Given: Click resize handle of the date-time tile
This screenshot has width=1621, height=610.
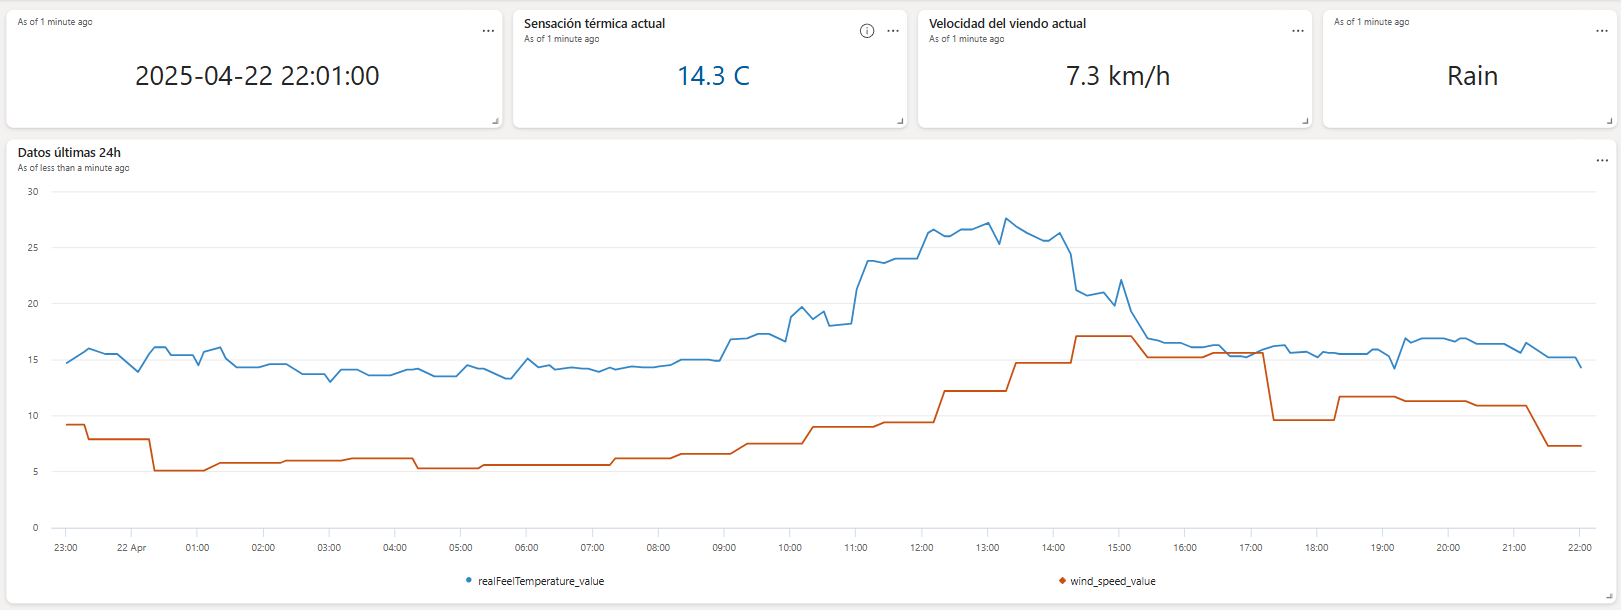Looking at the screenshot, I should click(495, 121).
